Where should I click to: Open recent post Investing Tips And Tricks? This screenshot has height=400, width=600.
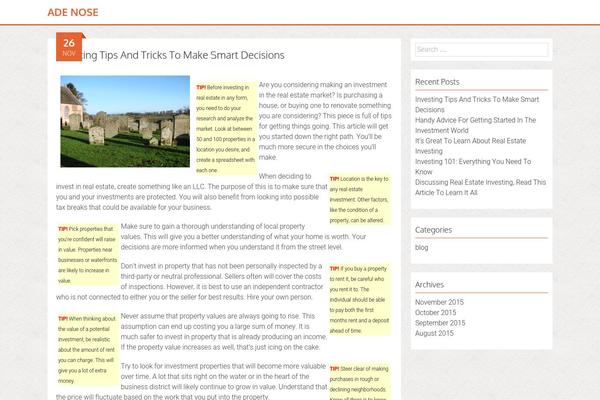click(x=477, y=104)
